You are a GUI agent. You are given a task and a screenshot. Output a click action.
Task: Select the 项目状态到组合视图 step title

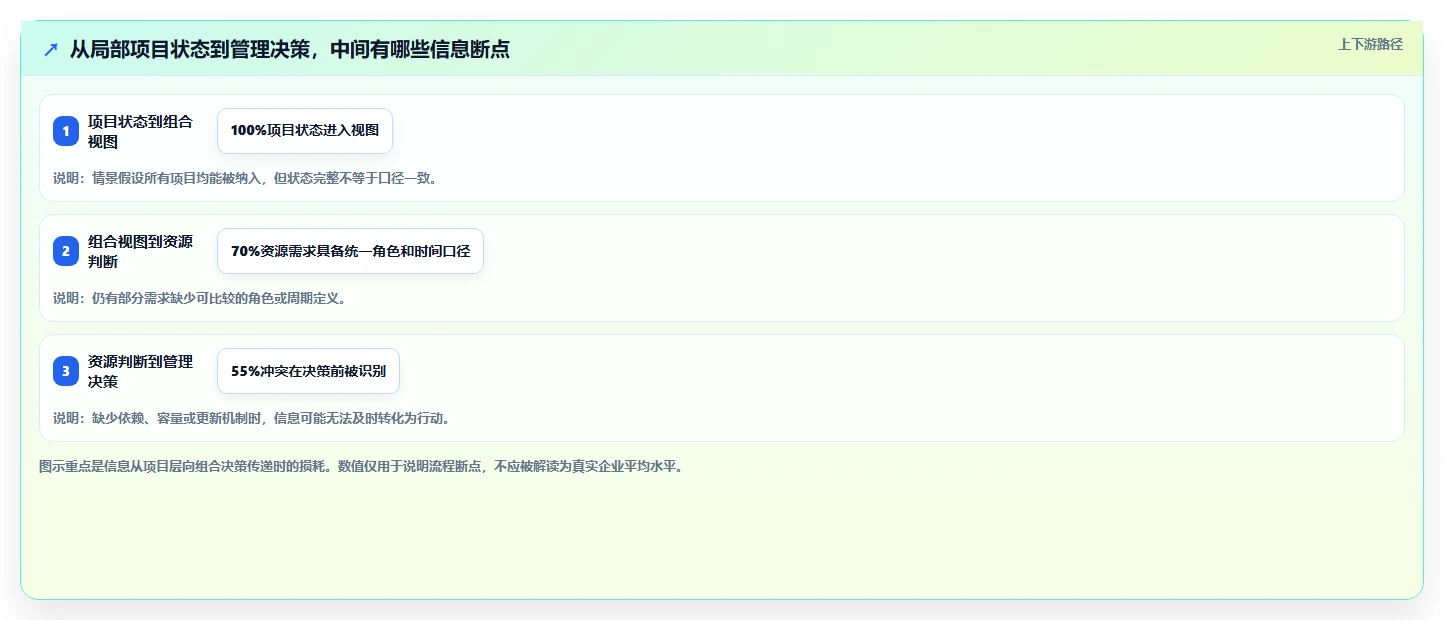click(140, 131)
